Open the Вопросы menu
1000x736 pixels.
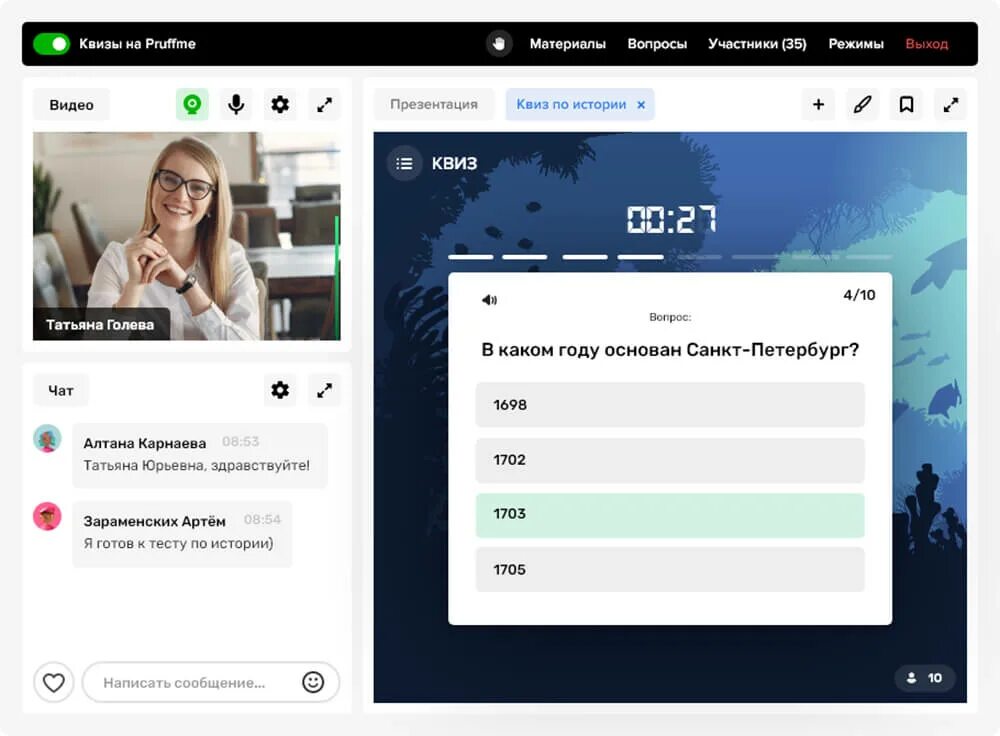tap(657, 44)
